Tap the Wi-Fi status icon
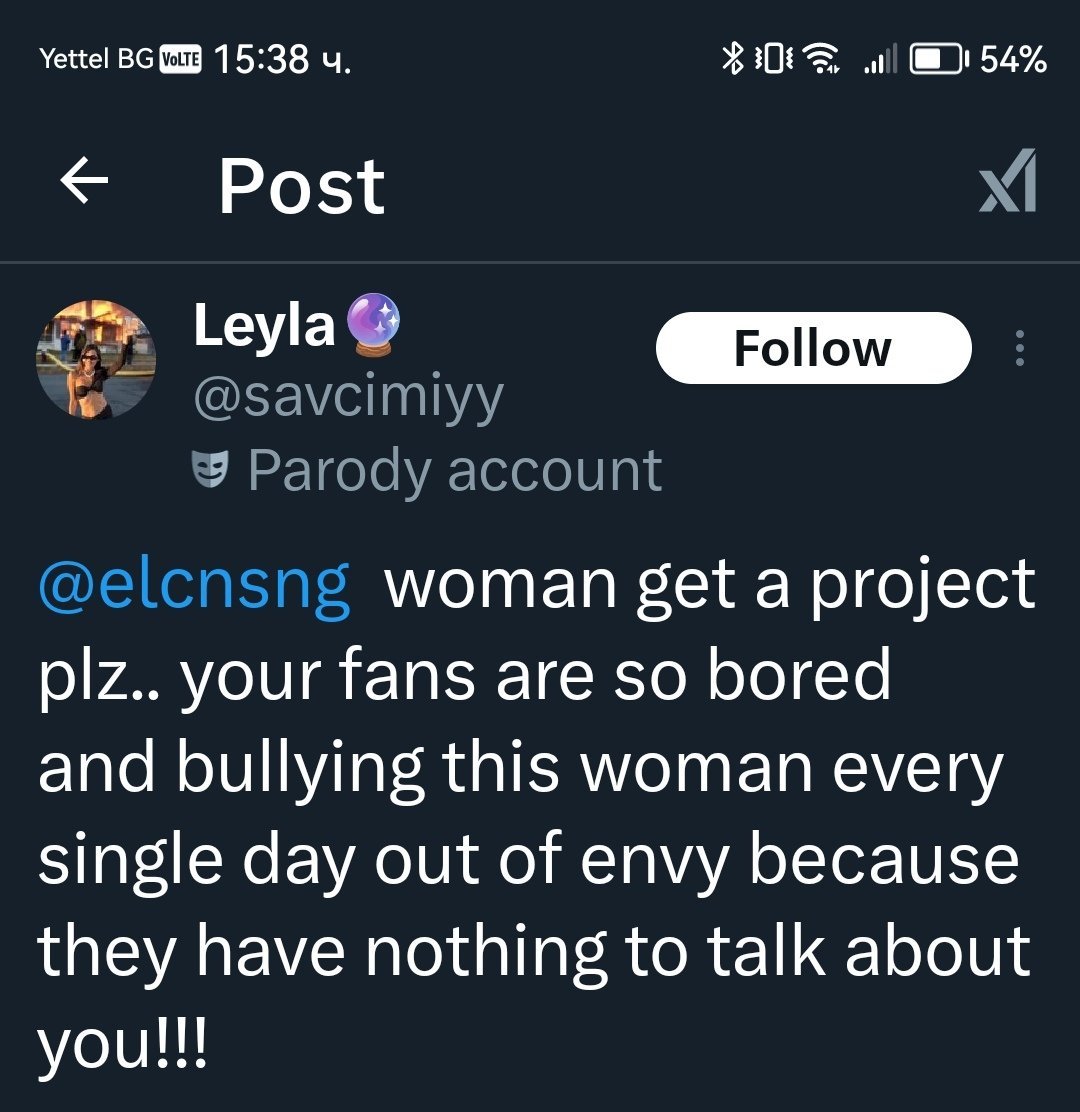The width and height of the screenshot is (1080, 1112). tap(822, 60)
